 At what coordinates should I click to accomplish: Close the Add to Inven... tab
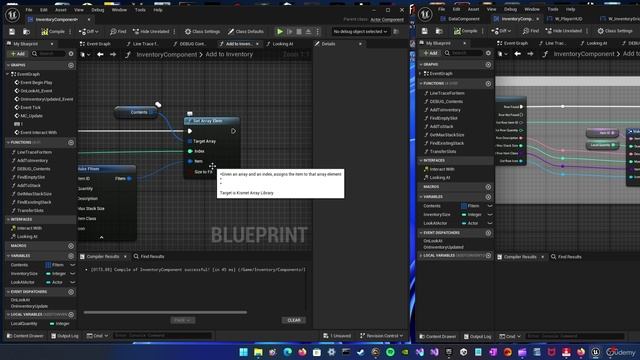(257, 44)
